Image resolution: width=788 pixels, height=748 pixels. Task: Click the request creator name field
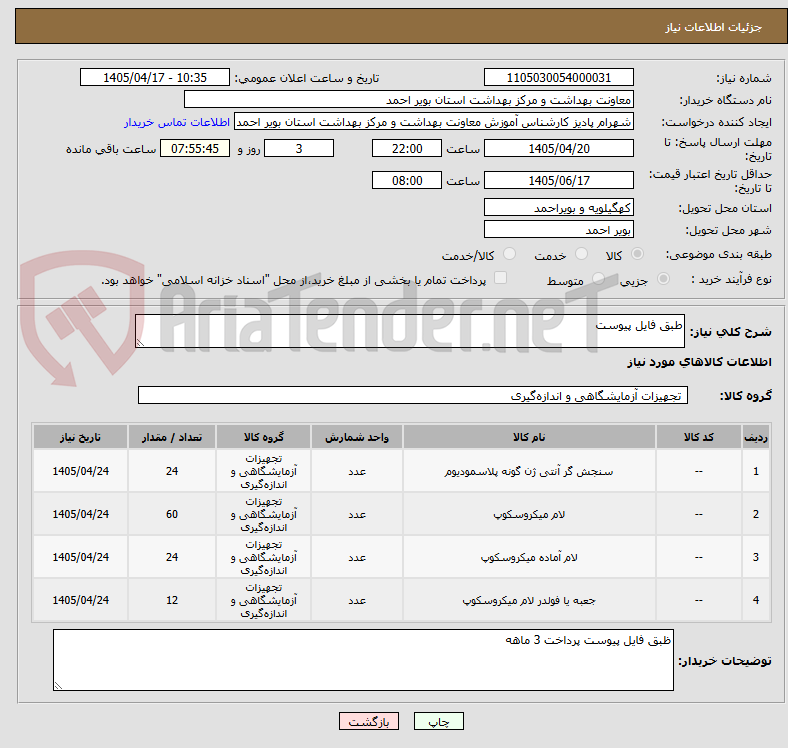(x=434, y=122)
